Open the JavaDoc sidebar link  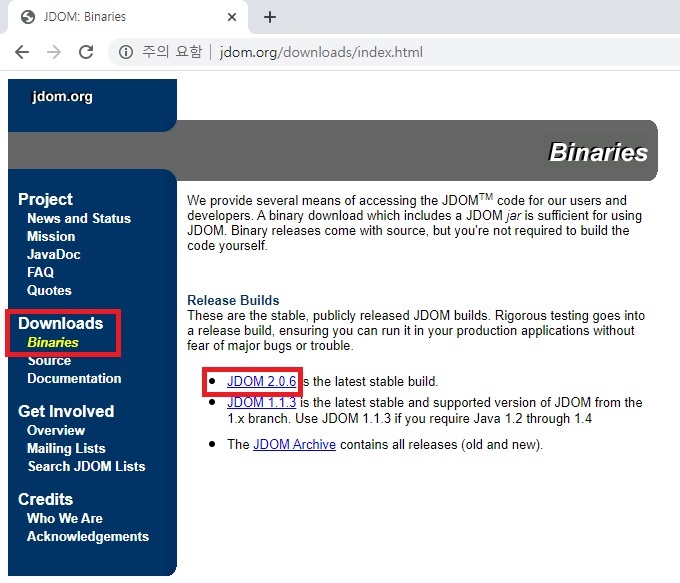[54, 254]
